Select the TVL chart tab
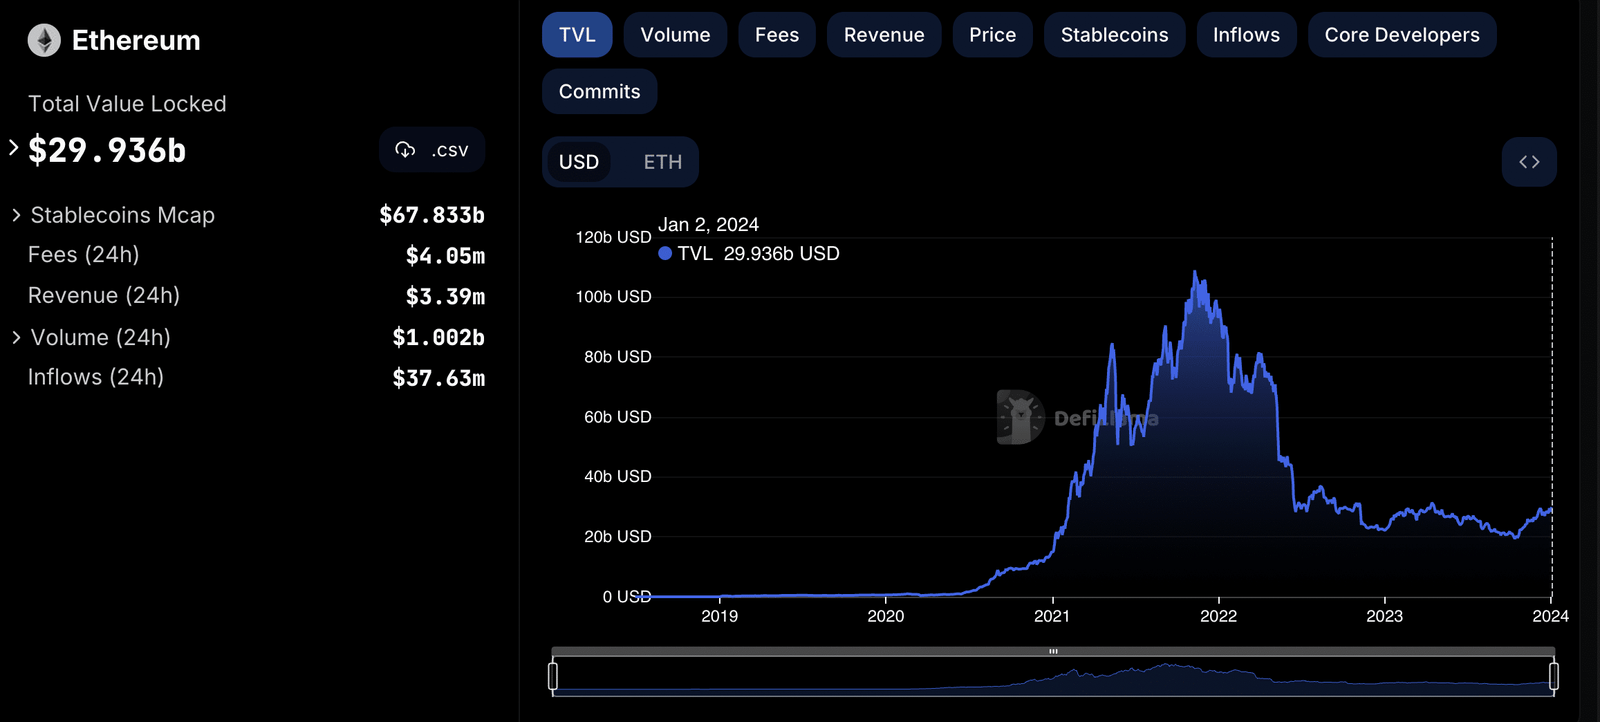 pyautogui.click(x=577, y=35)
